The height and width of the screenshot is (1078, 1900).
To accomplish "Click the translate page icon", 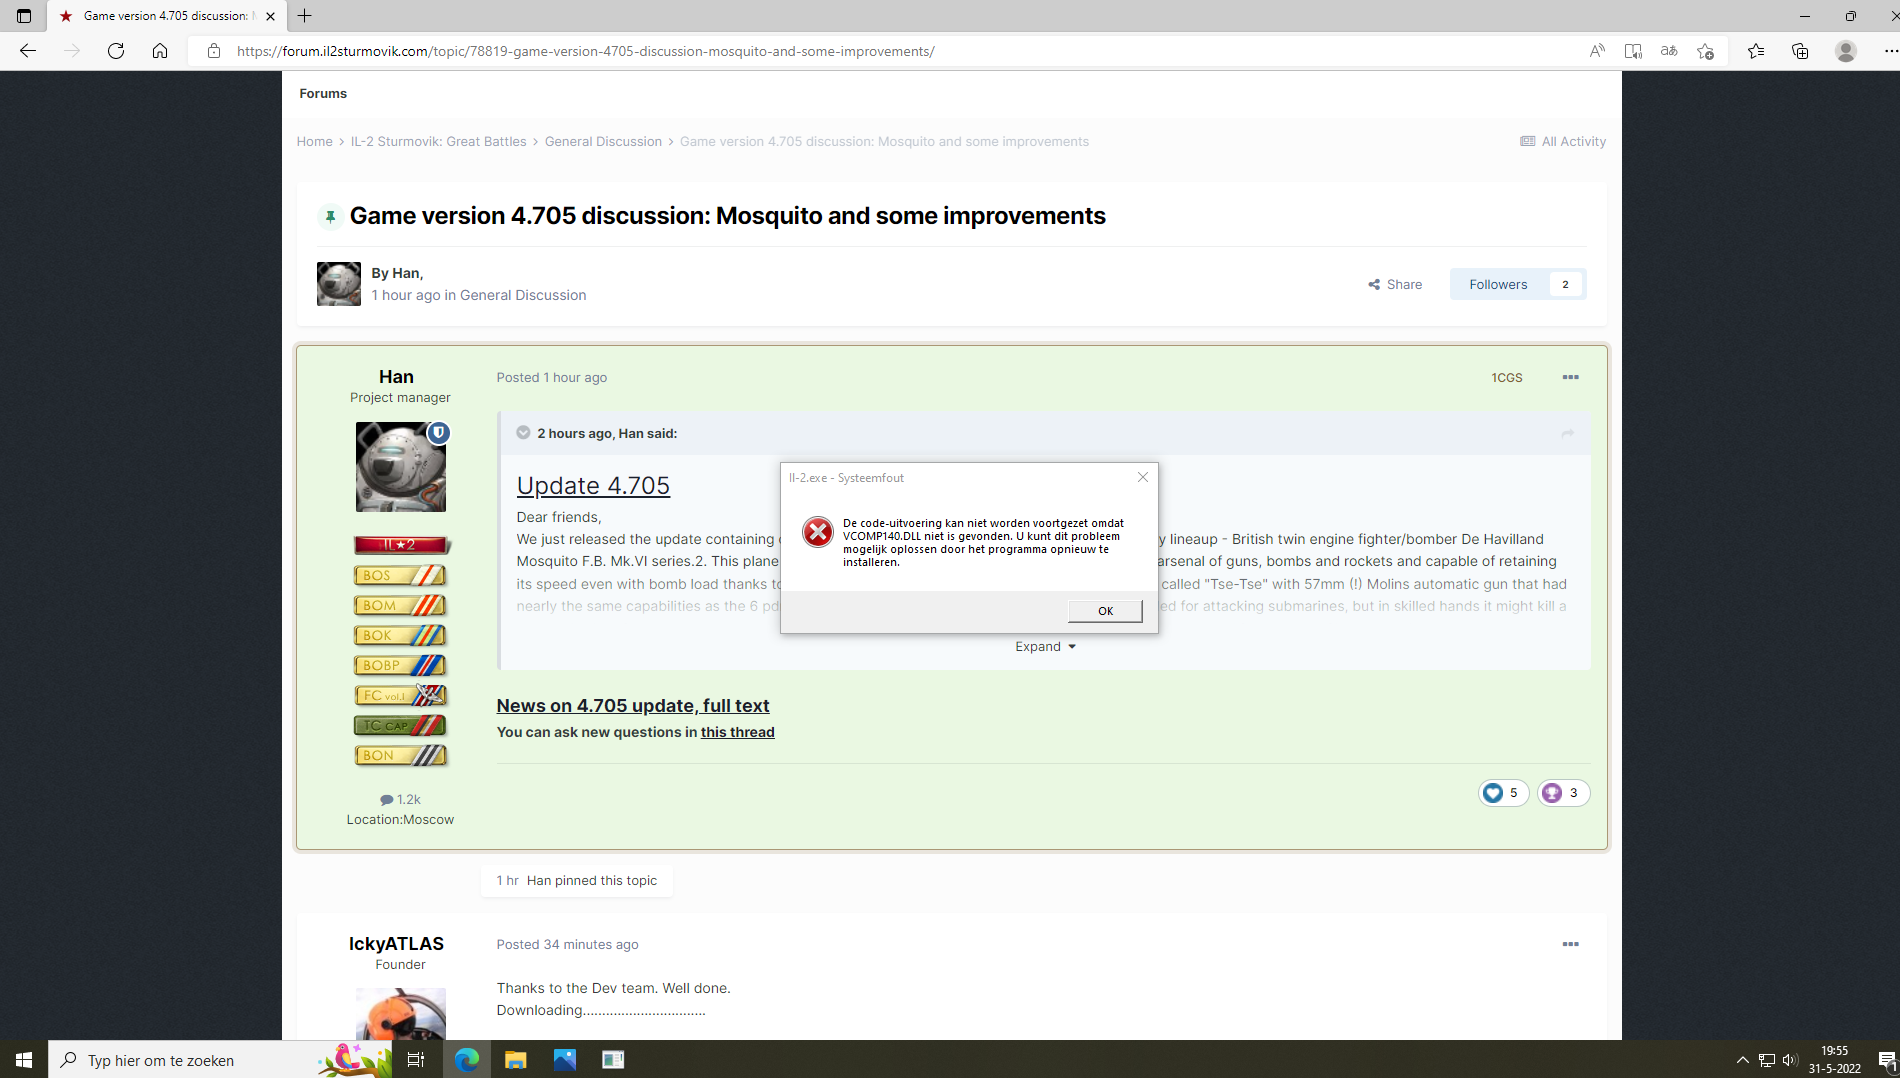I will tap(1669, 51).
